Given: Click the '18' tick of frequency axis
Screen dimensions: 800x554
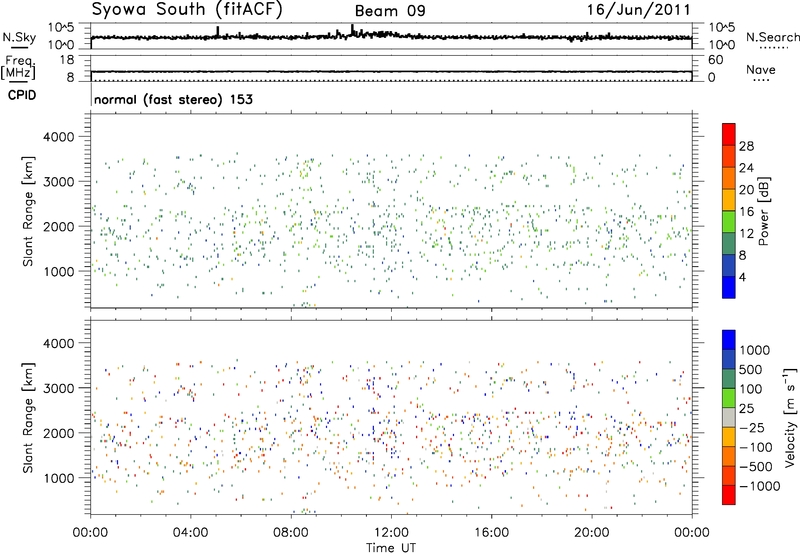Looking at the screenshot, I should (x=66, y=59).
